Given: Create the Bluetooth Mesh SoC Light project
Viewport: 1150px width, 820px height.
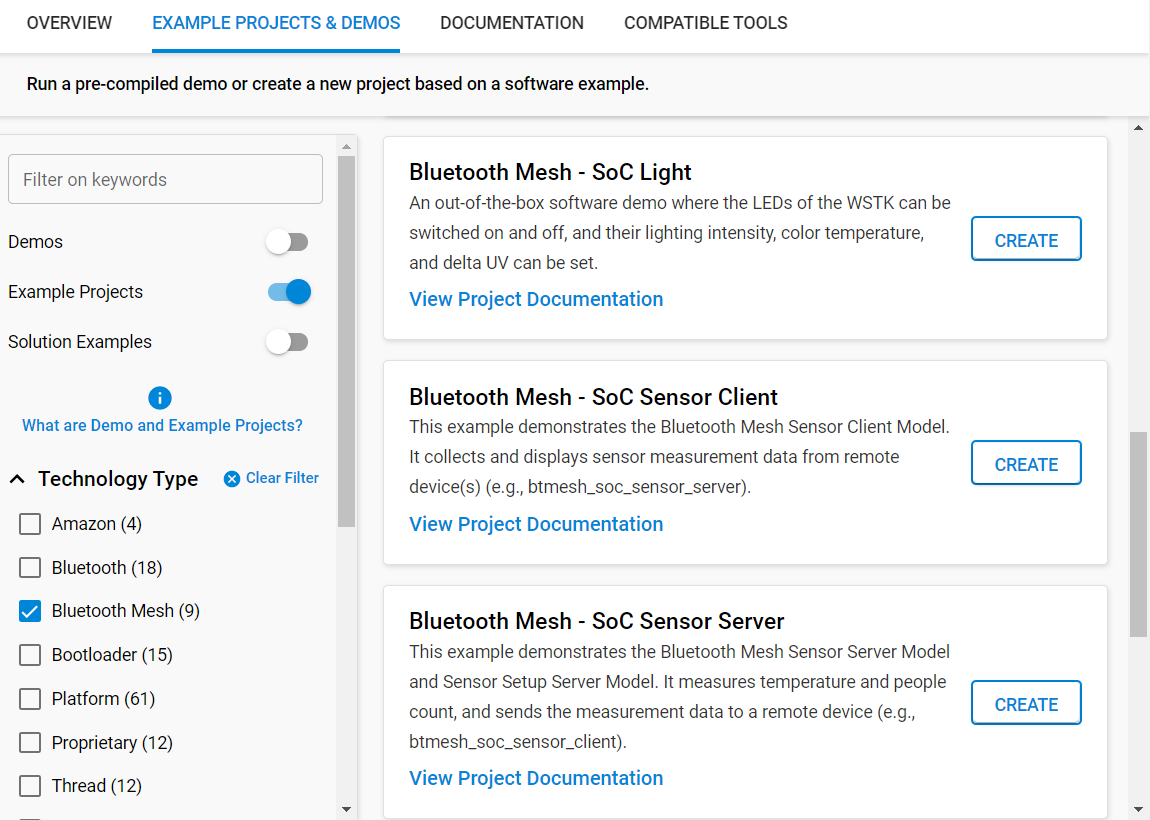Looking at the screenshot, I should point(1026,238).
